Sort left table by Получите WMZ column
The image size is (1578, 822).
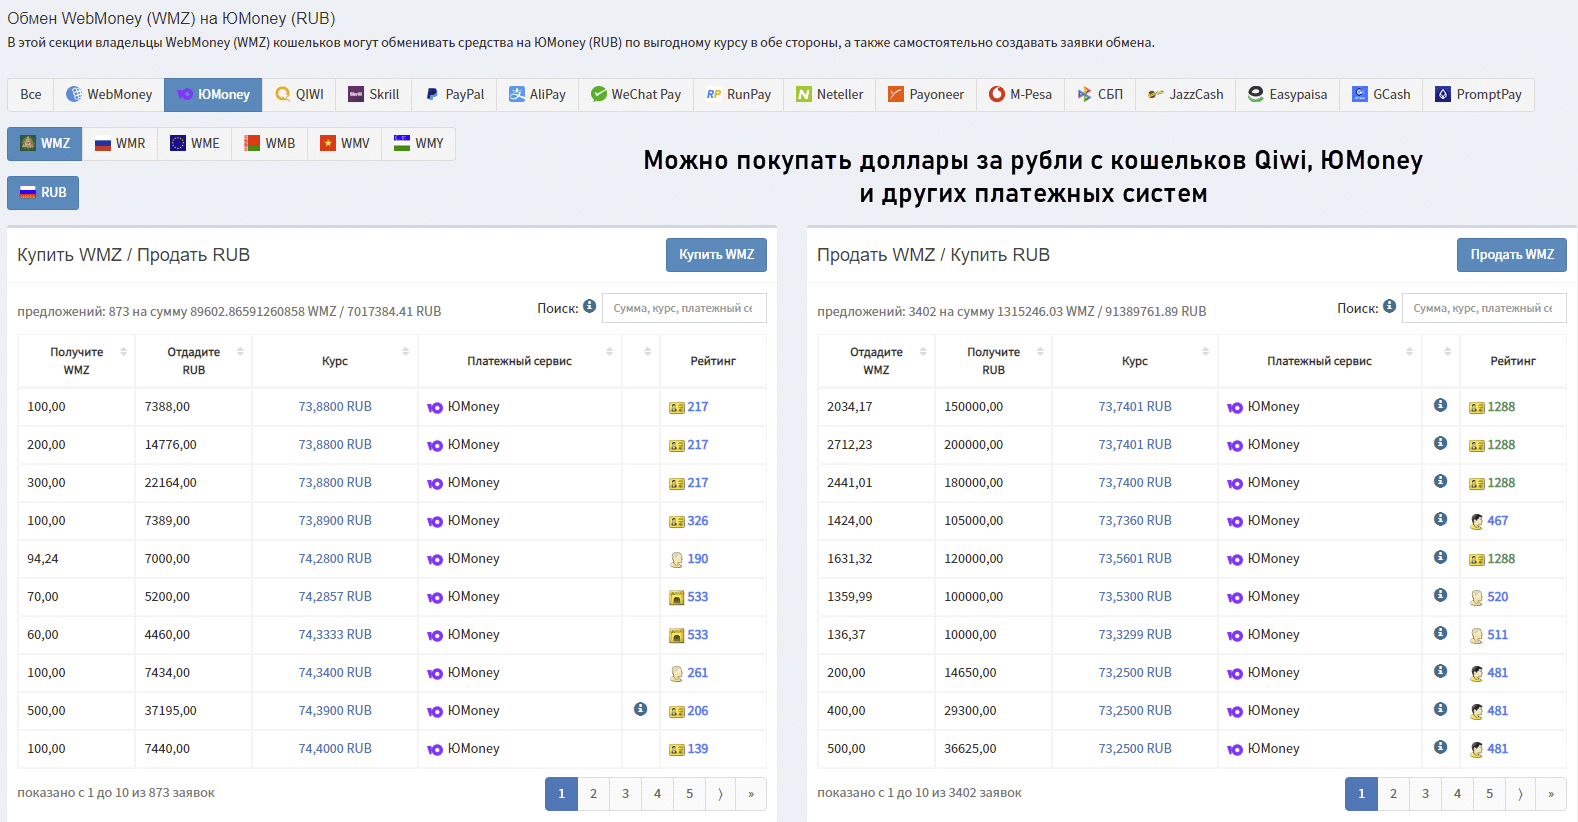(x=77, y=361)
